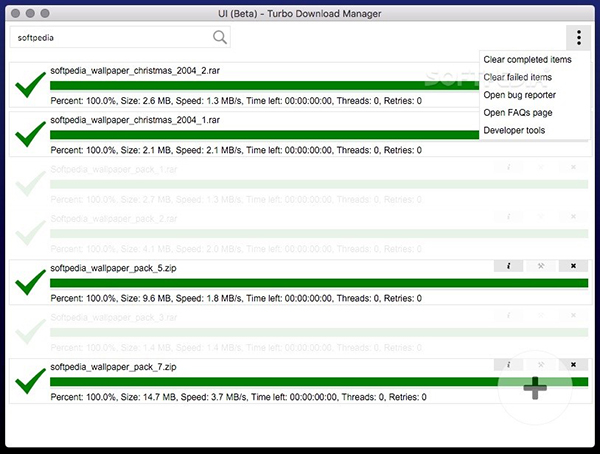Open tools for softpedia_wallpaper_pack_7.zip

pos(541,365)
